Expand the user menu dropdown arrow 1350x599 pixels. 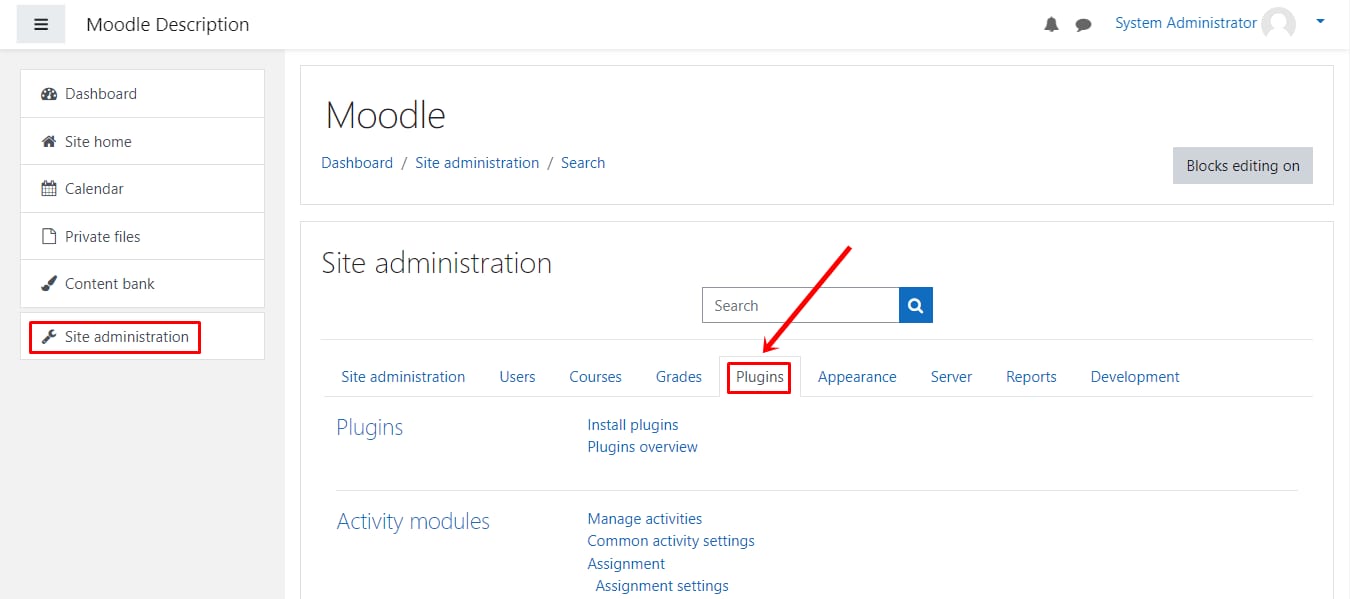1320,21
